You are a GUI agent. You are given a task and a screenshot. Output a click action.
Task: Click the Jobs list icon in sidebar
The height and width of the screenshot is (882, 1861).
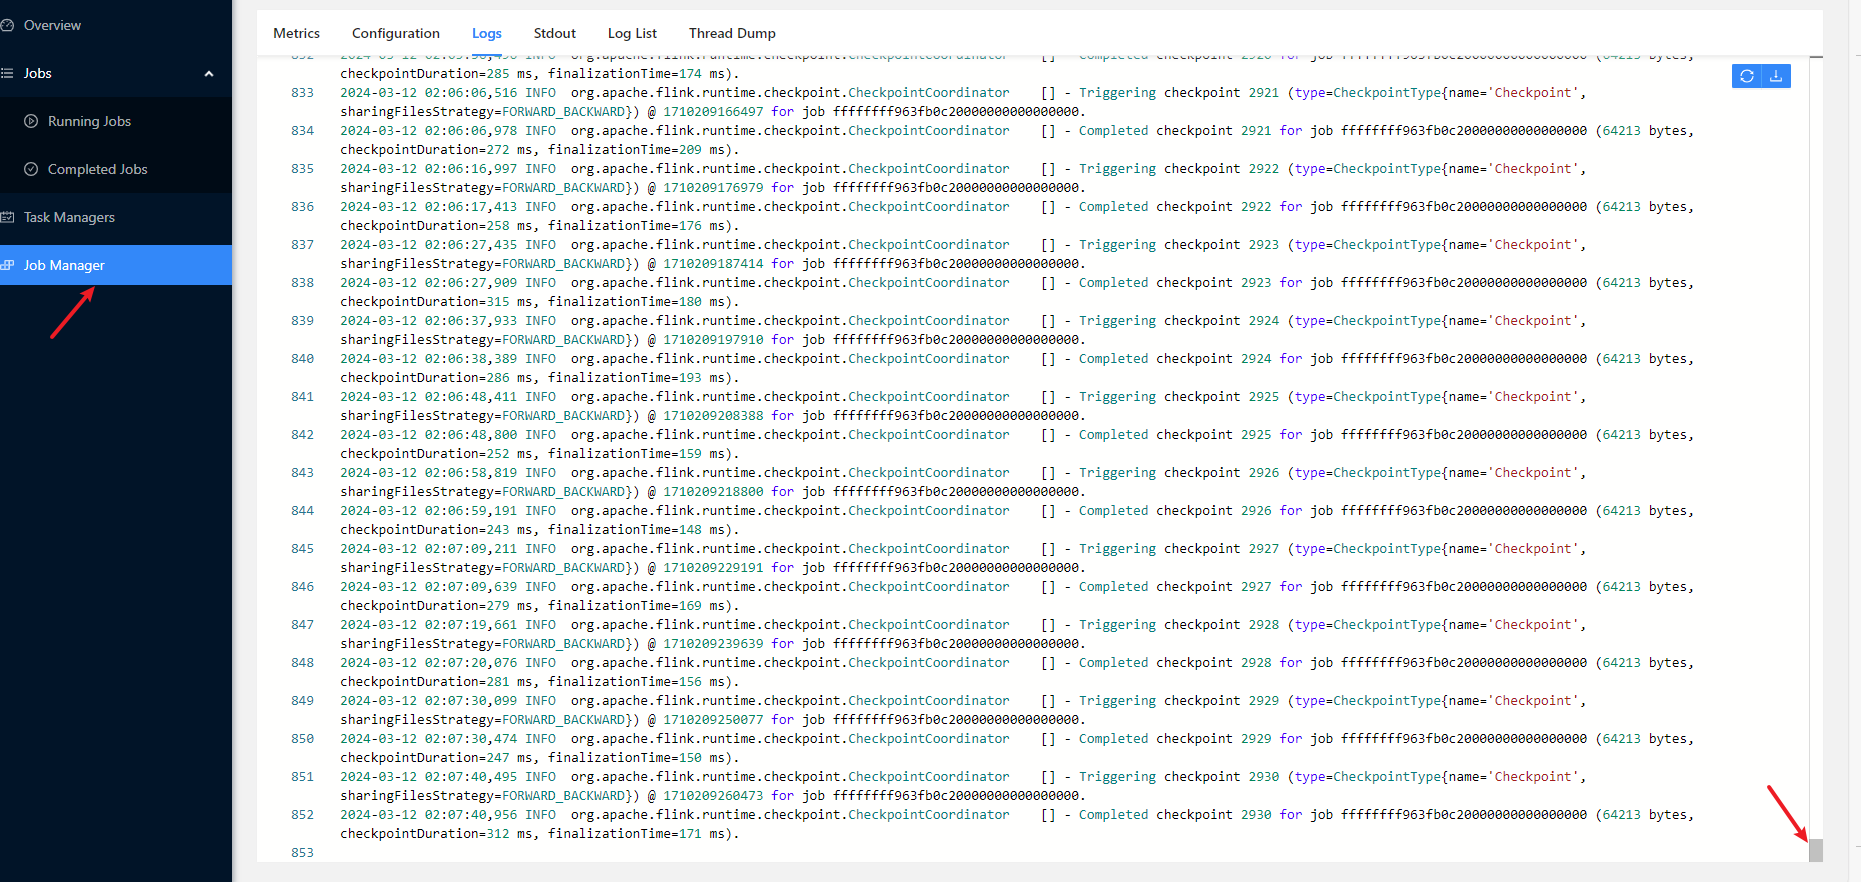tap(7, 73)
